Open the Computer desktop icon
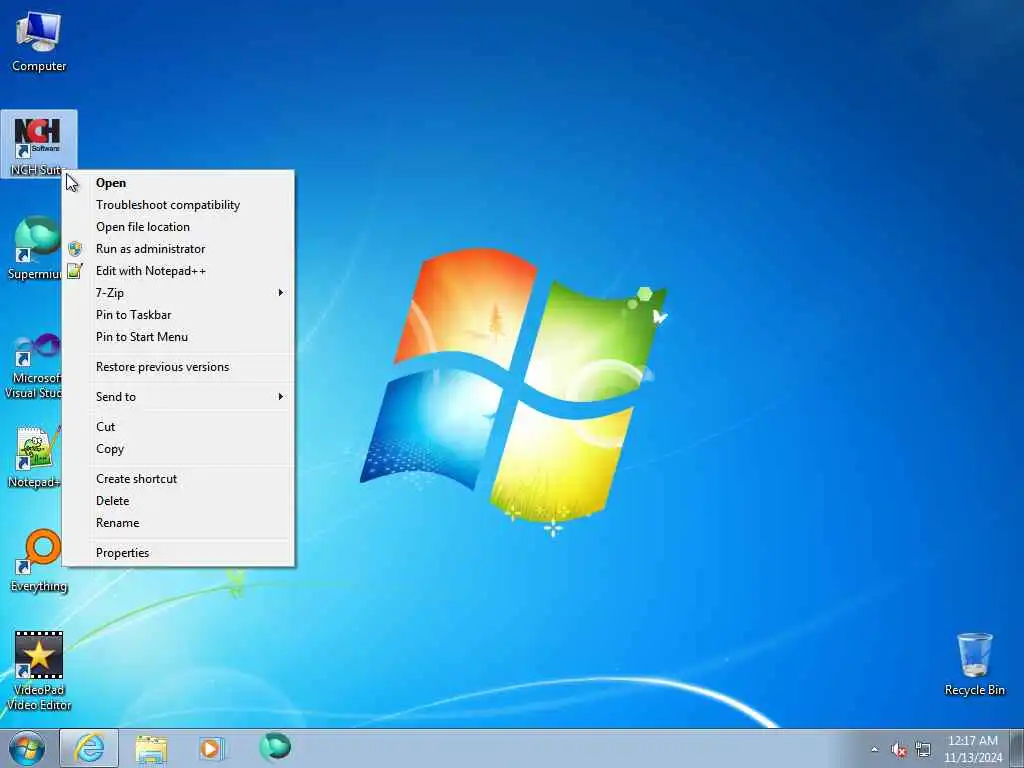This screenshot has height=768, width=1024. [39, 42]
